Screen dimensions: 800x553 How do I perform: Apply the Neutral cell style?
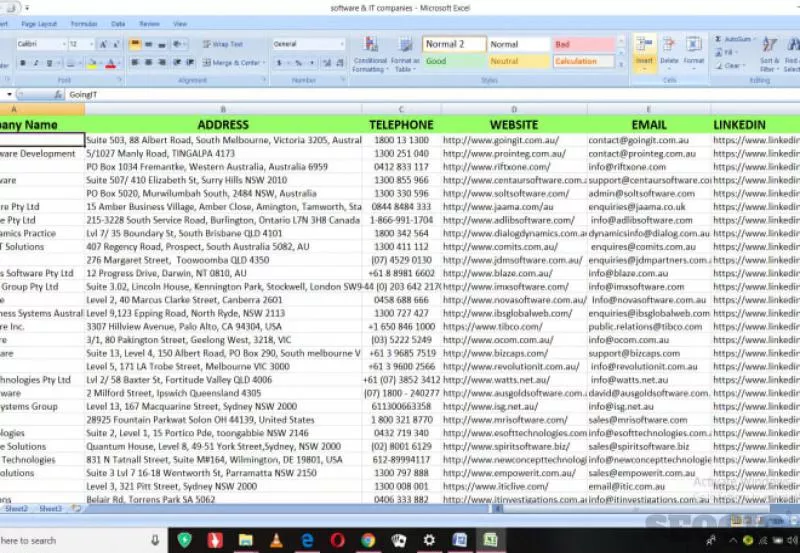519,61
